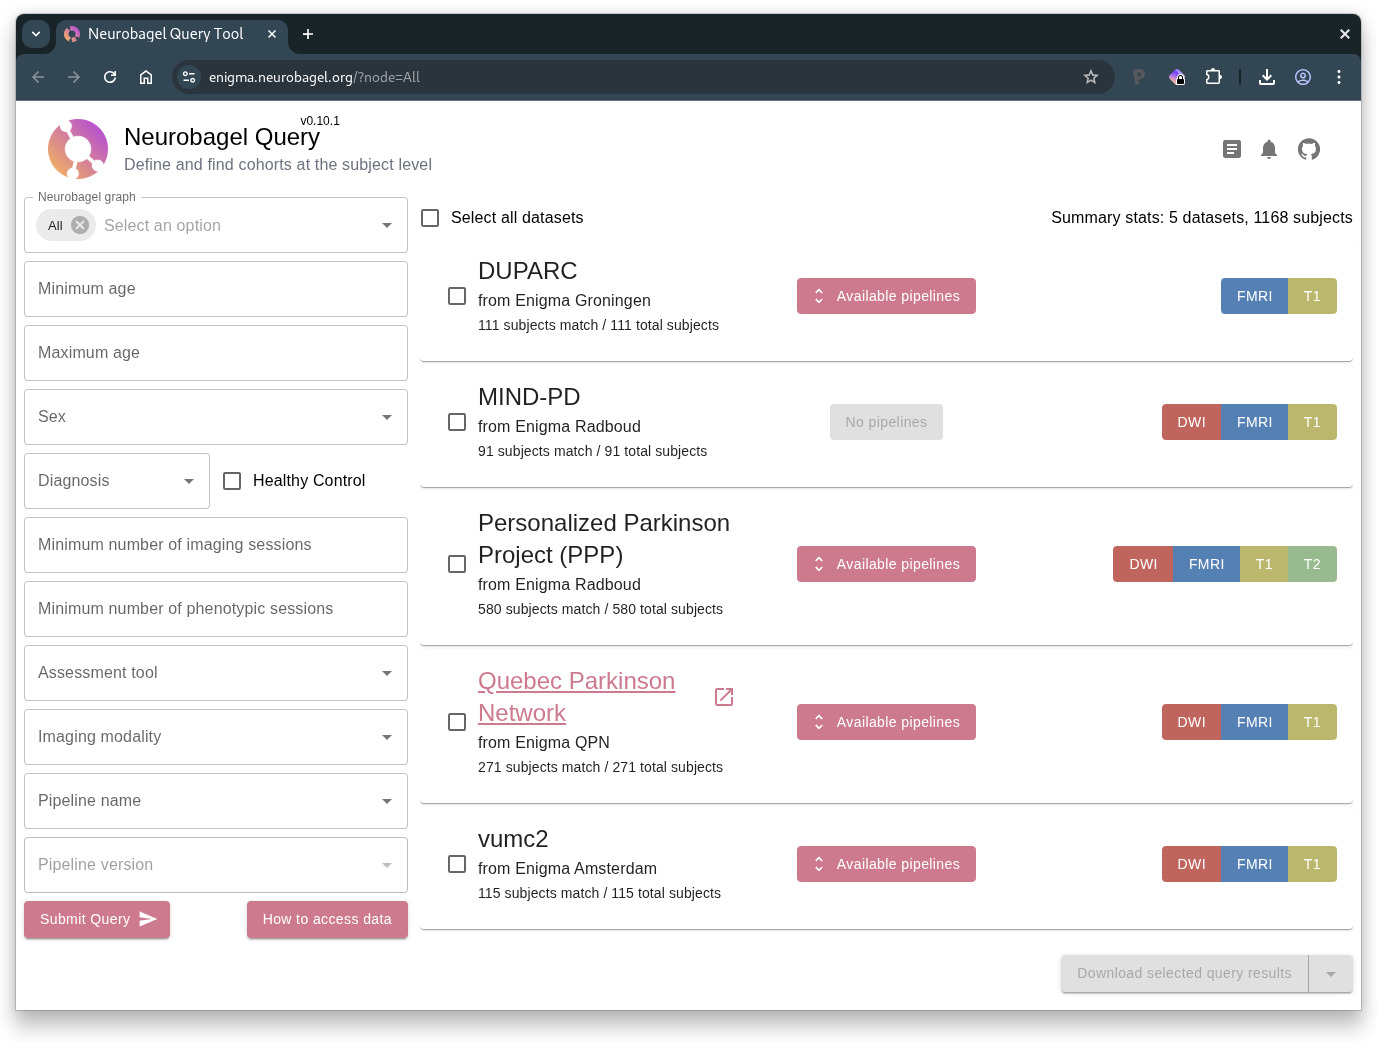Remove the 'All' chip in Neurobagel graph
The height and width of the screenshot is (1042, 1377).
(80, 225)
